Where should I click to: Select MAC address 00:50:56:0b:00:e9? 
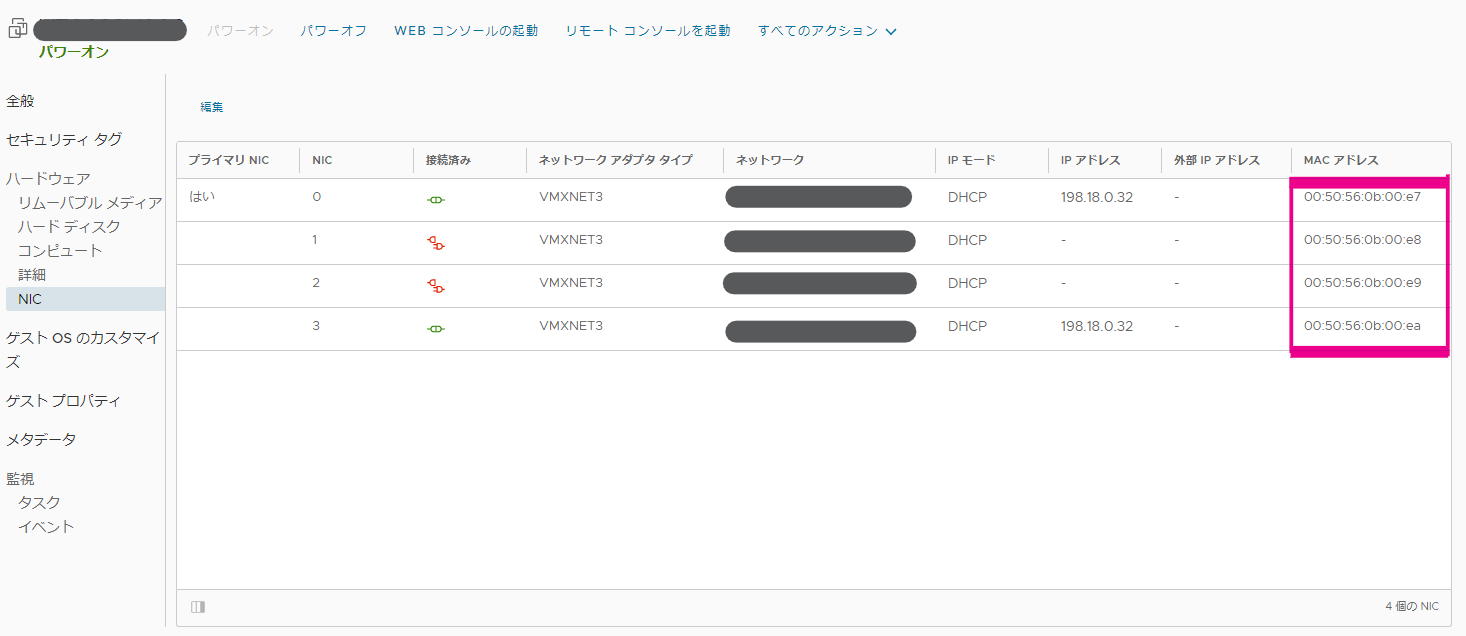[x=1362, y=283]
